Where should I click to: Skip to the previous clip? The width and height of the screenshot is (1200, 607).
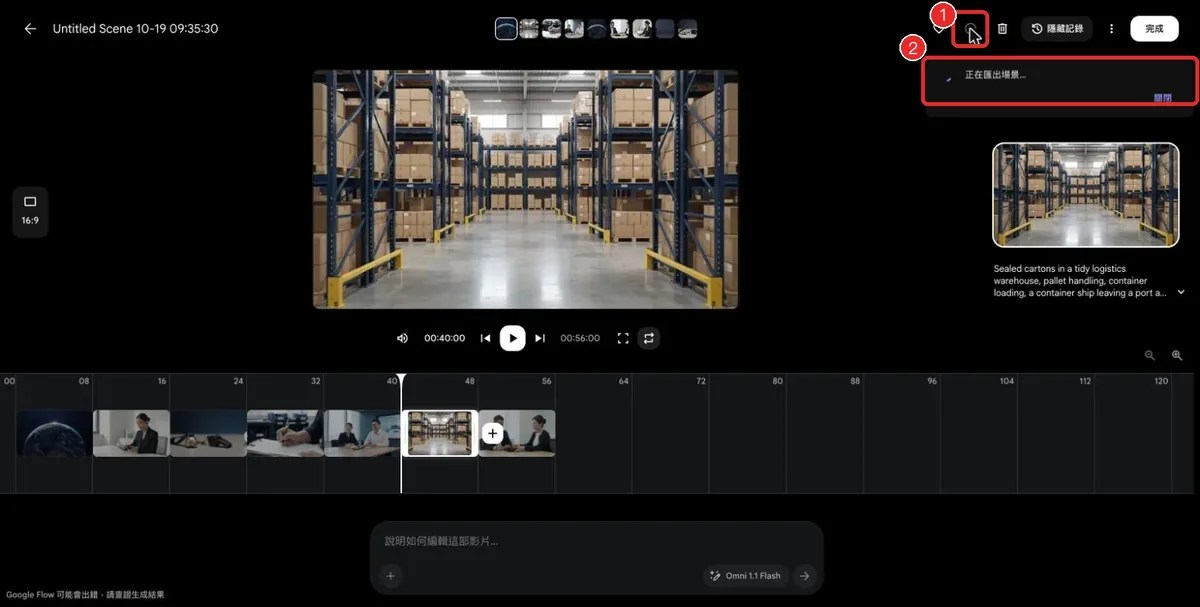pos(485,338)
